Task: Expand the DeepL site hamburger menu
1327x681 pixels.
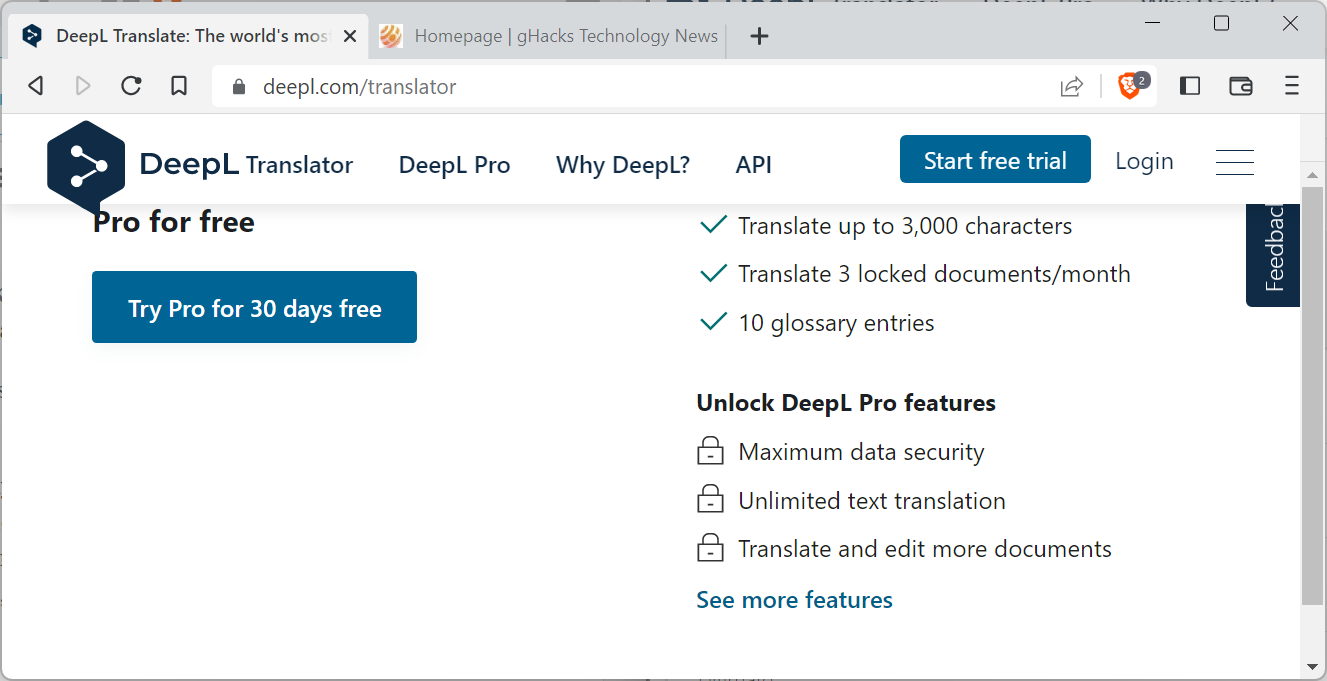Action: (1234, 161)
